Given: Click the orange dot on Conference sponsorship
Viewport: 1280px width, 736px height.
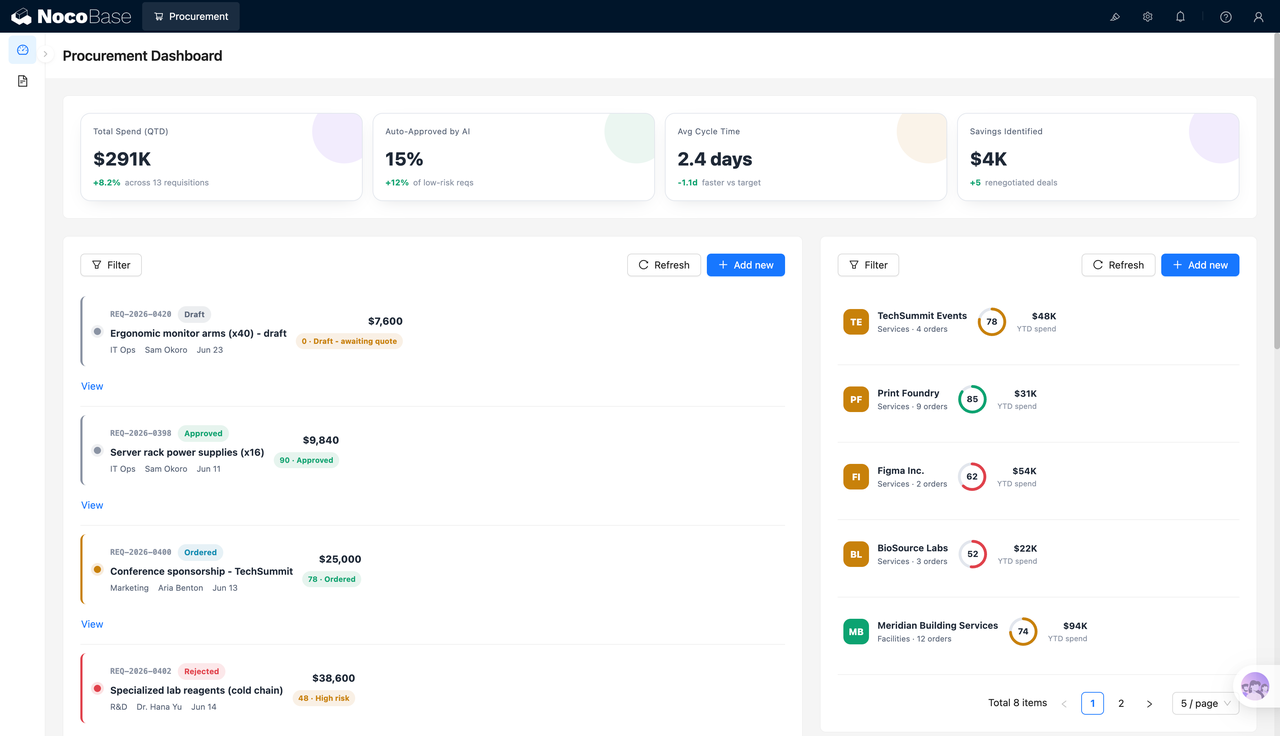Looking at the screenshot, I should [97, 569].
